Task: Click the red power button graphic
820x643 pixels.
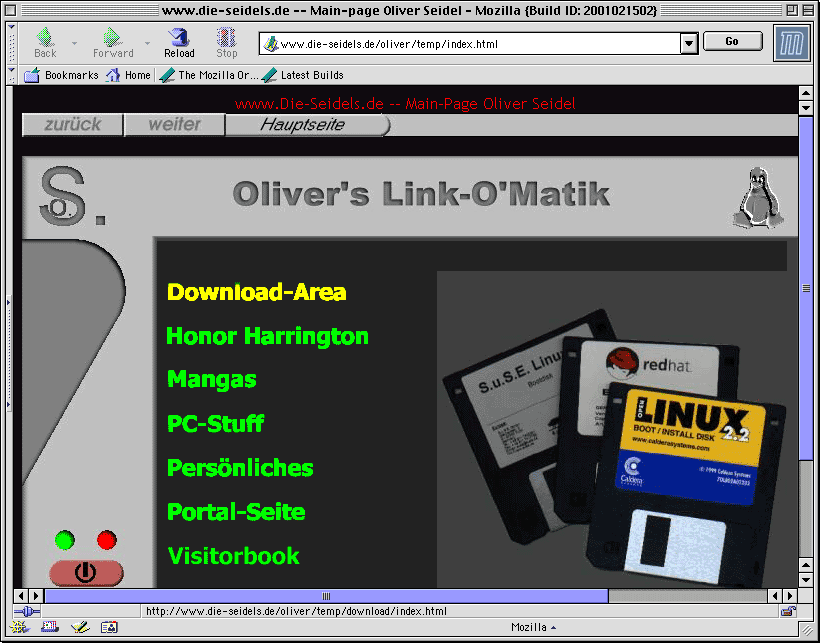Action: (x=86, y=573)
